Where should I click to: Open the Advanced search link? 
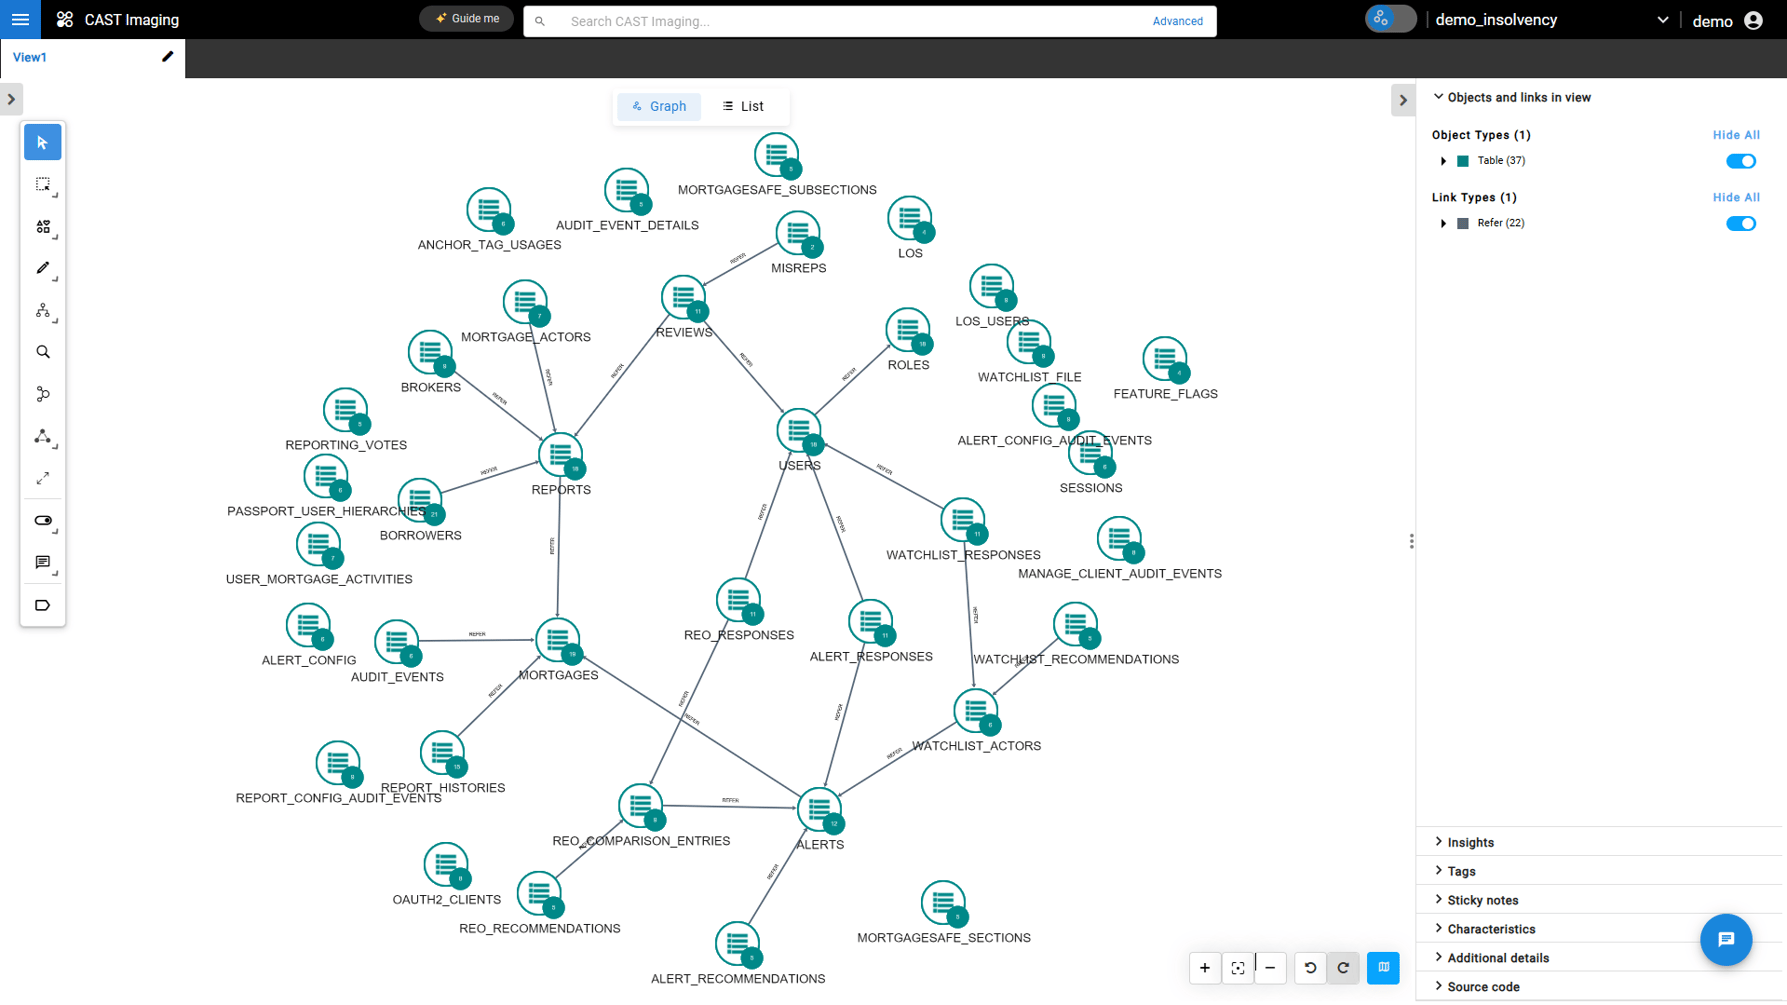(1177, 21)
